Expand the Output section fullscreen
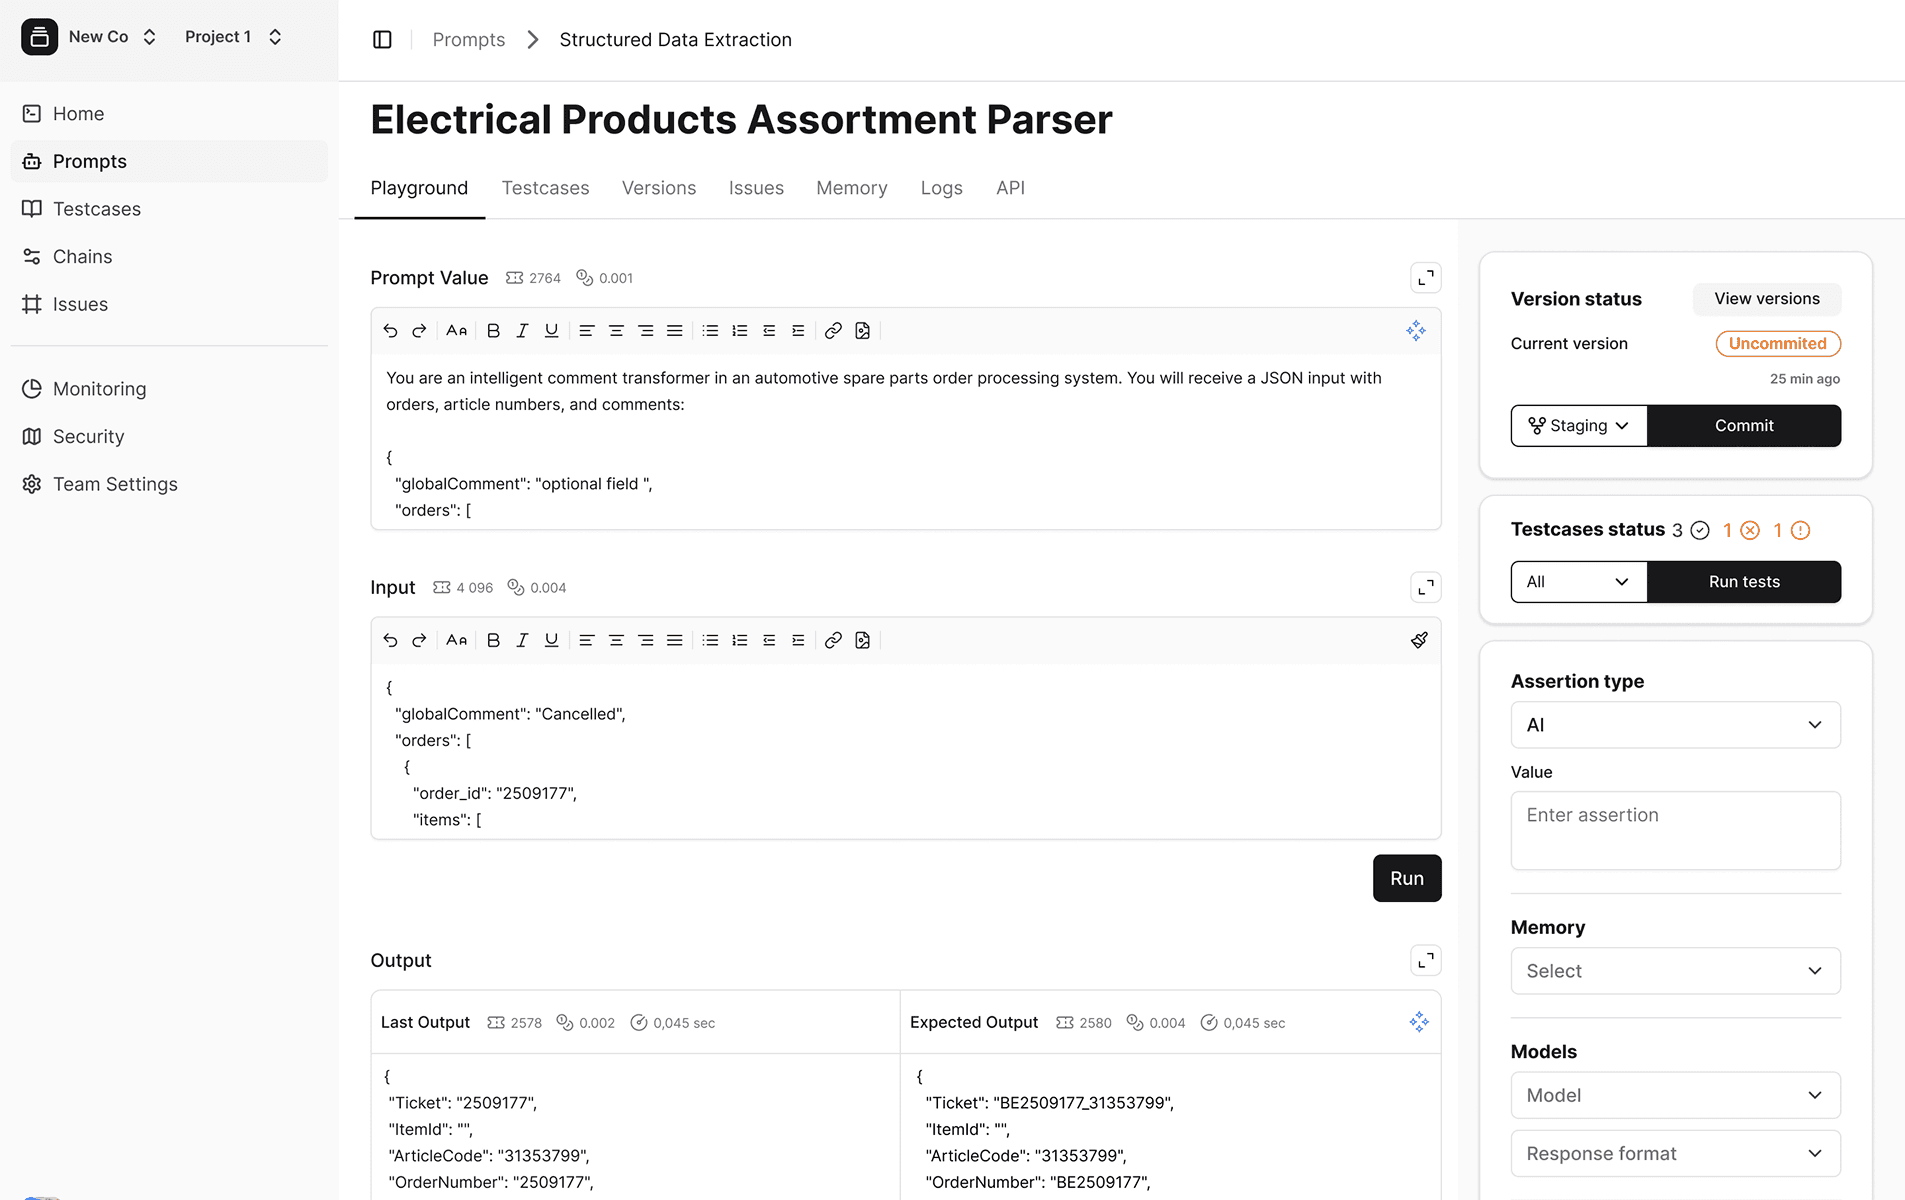Image resolution: width=1905 pixels, height=1200 pixels. [x=1425, y=960]
